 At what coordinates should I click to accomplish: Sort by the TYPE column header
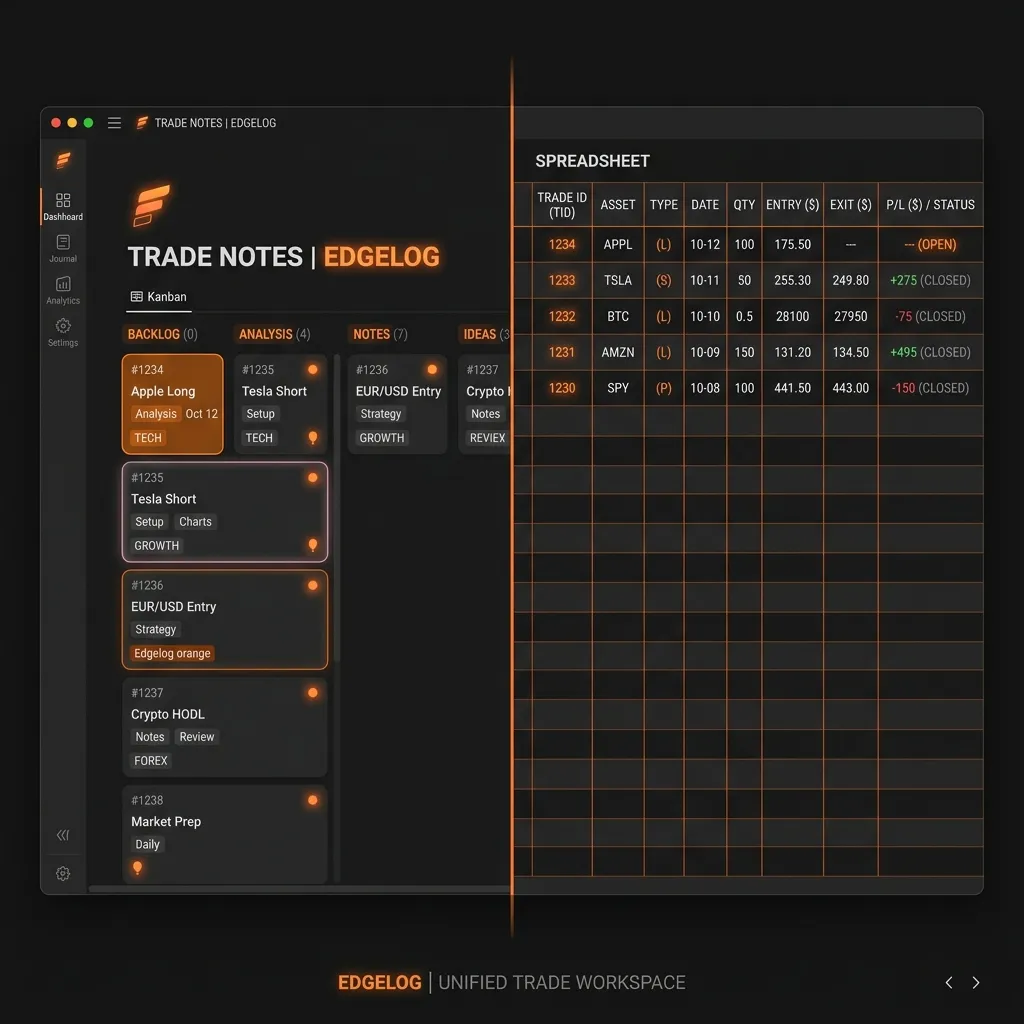click(664, 204)
